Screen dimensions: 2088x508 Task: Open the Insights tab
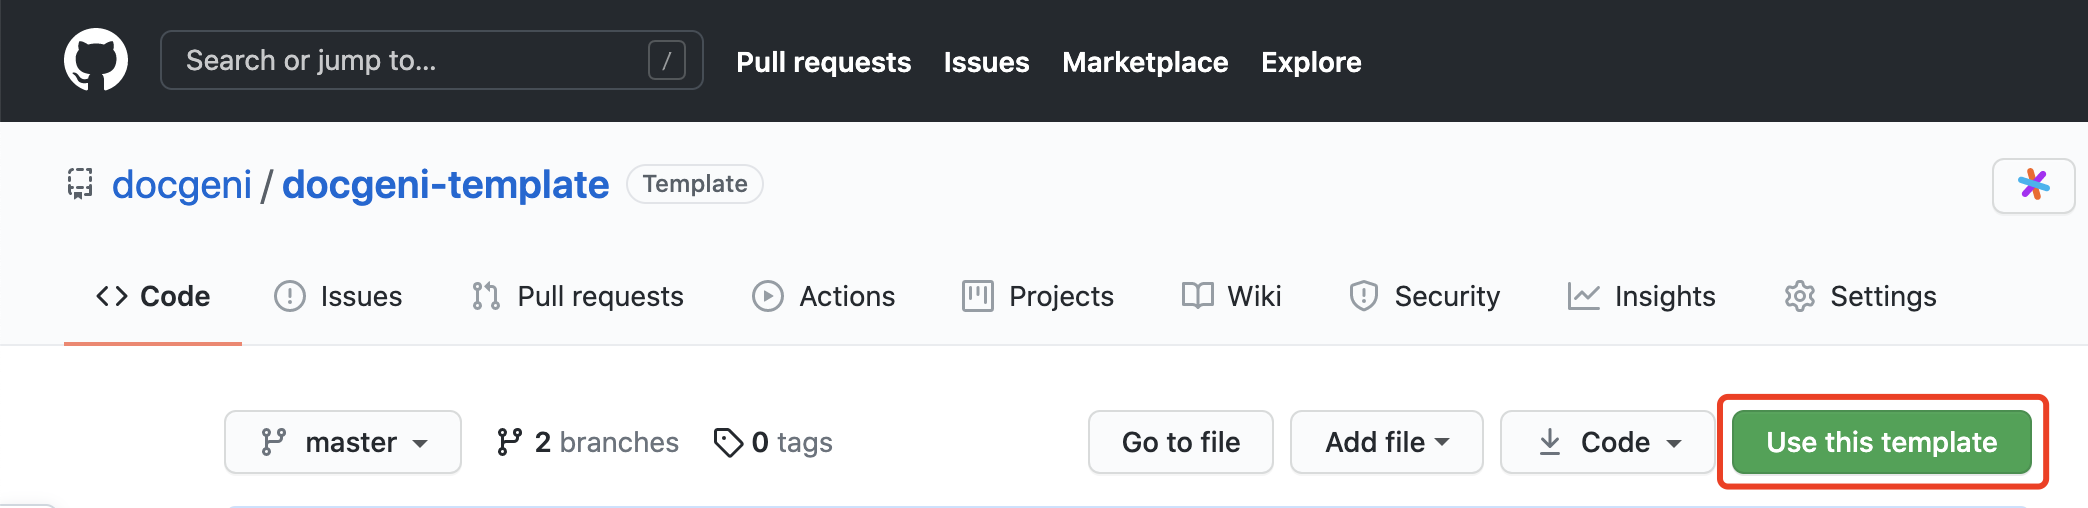tap(1641, 296)
